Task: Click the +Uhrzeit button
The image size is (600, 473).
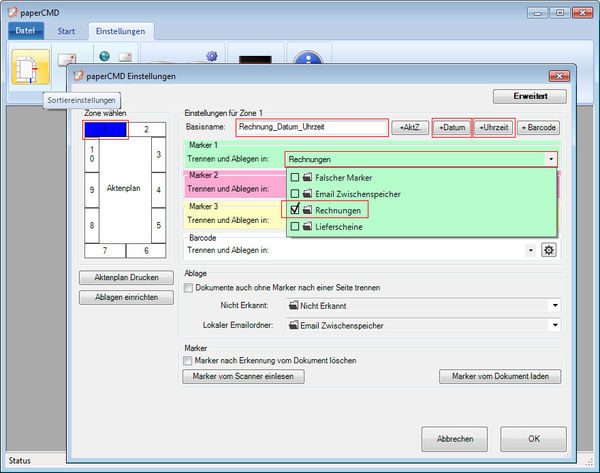Action: (494, 127)
